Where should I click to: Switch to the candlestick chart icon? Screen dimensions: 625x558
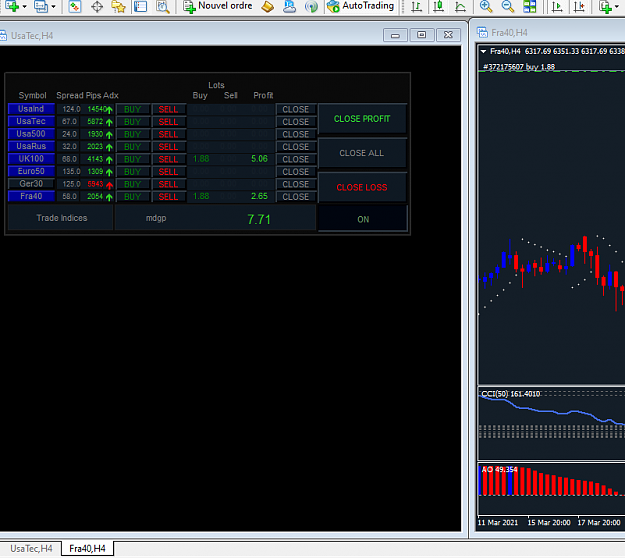click(x=438, y=6)
